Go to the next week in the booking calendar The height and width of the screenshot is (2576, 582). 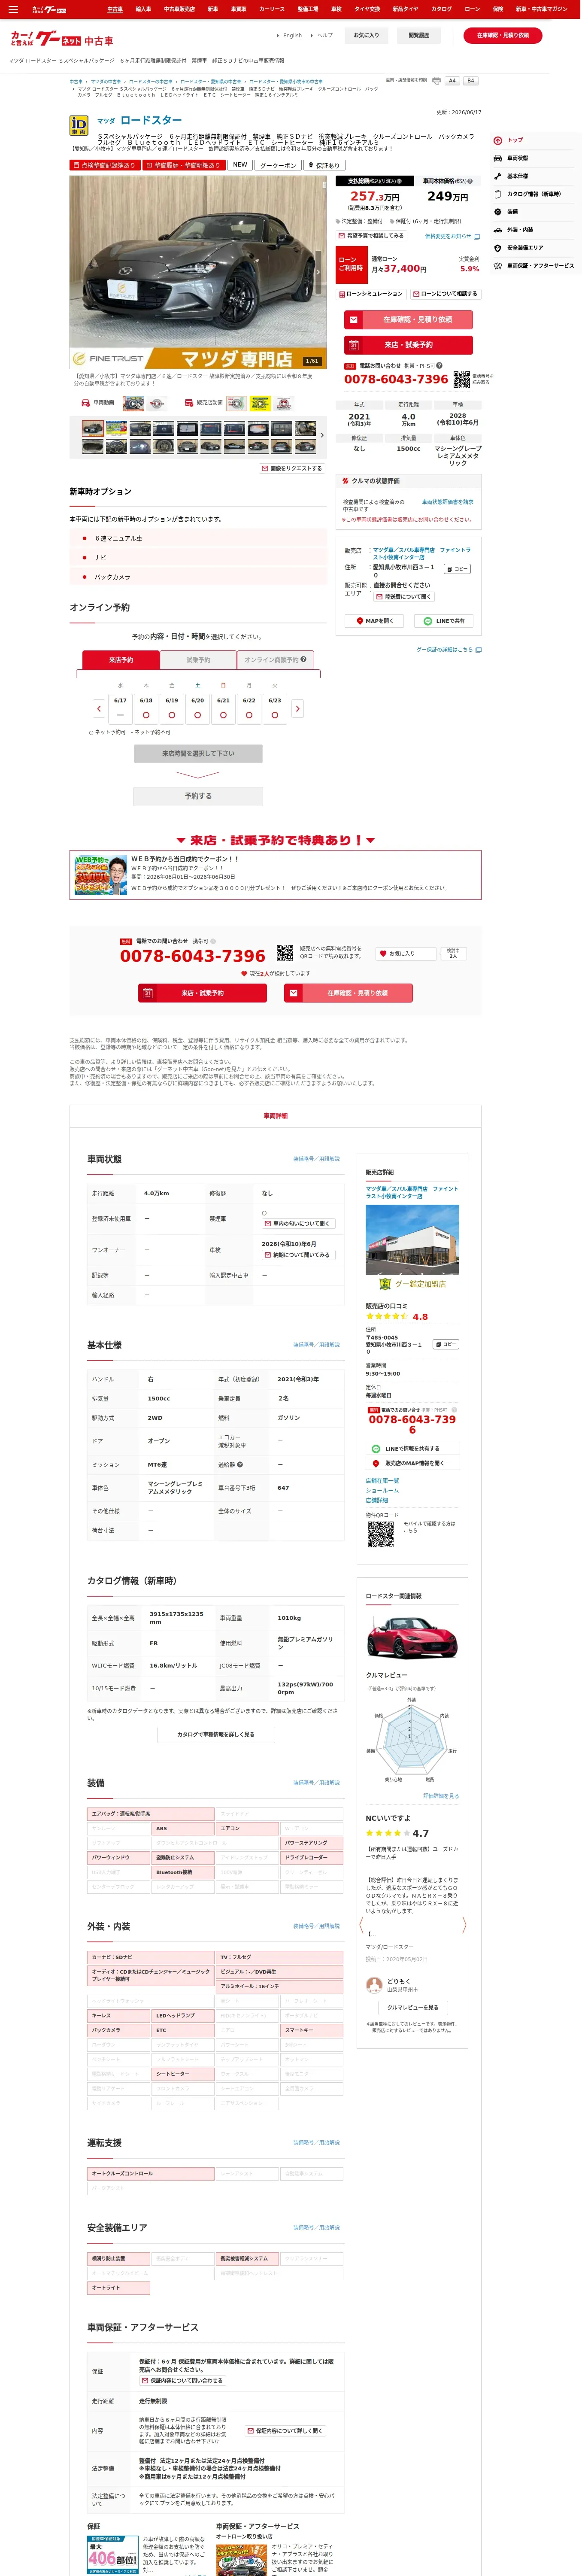click(x=297, y=708)
